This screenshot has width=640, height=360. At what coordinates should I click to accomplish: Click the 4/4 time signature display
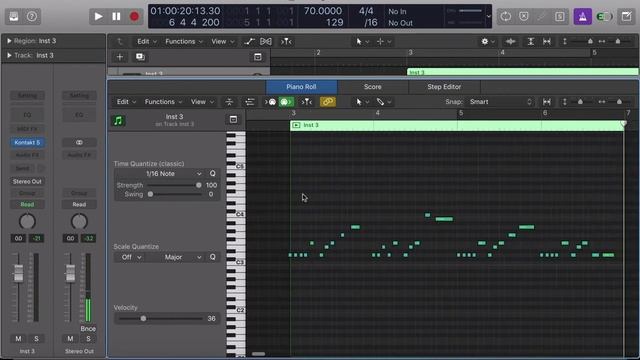pyautogui.click(x=366, y=11)
